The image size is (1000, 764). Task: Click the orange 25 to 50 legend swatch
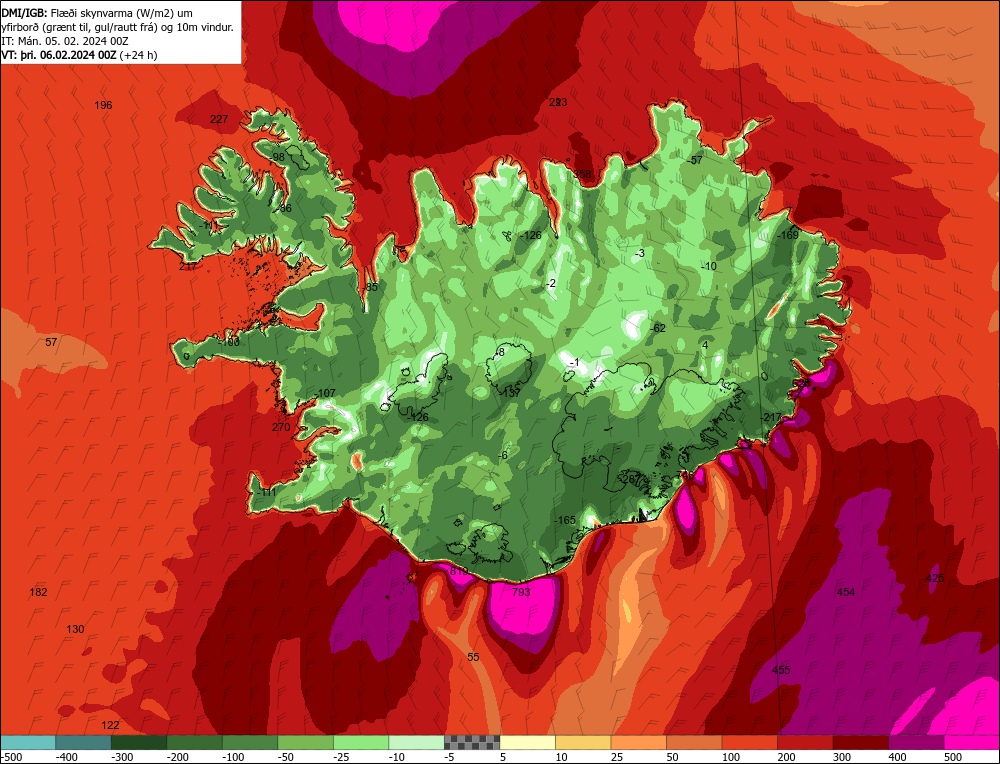pos(638,742)
